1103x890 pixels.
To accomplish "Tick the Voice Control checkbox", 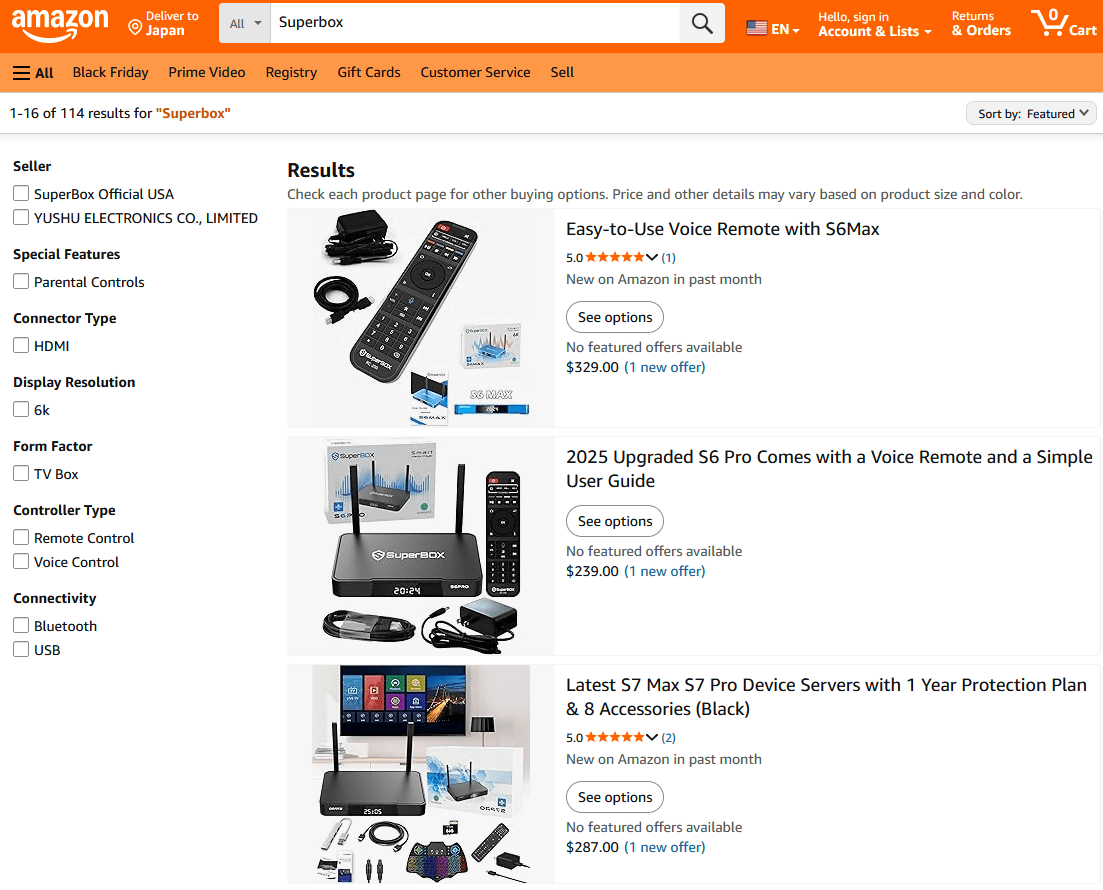I will point(21,562).
